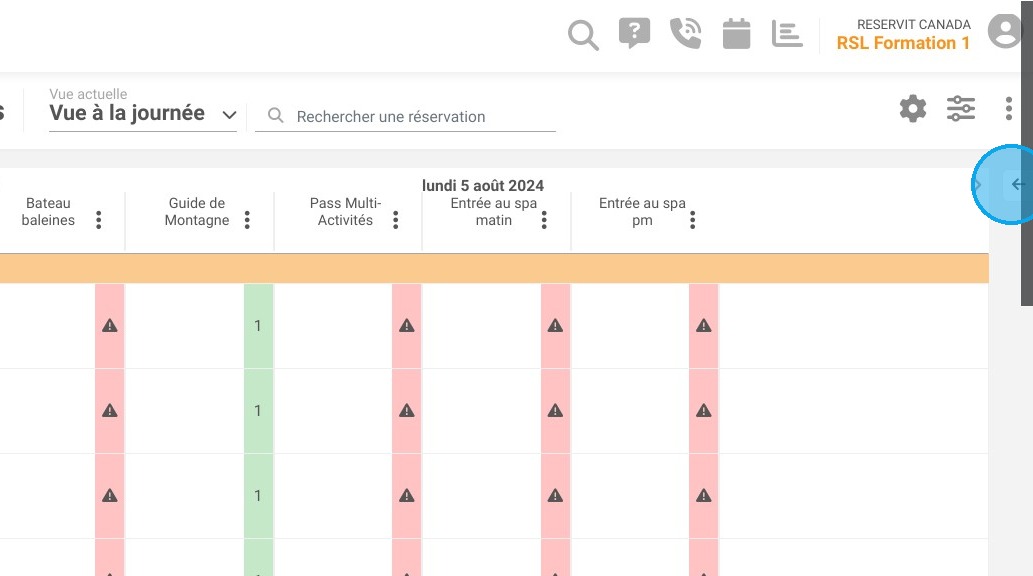Click second-row availability 1 under Guide de Montagne

tap(258, 411)
